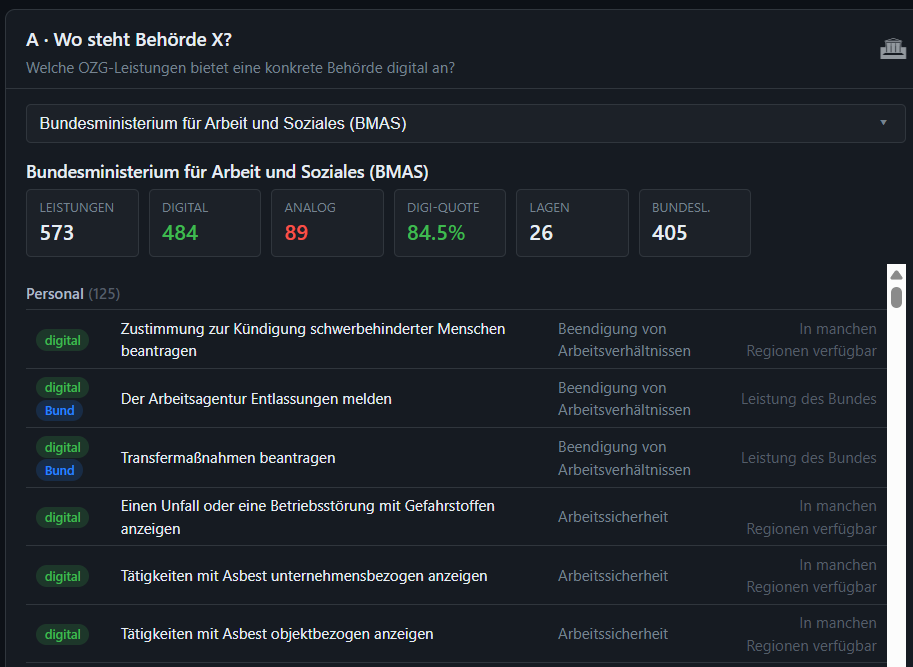Click the LAGEN 26 stat card
The image size is (913, 667).
572,223
